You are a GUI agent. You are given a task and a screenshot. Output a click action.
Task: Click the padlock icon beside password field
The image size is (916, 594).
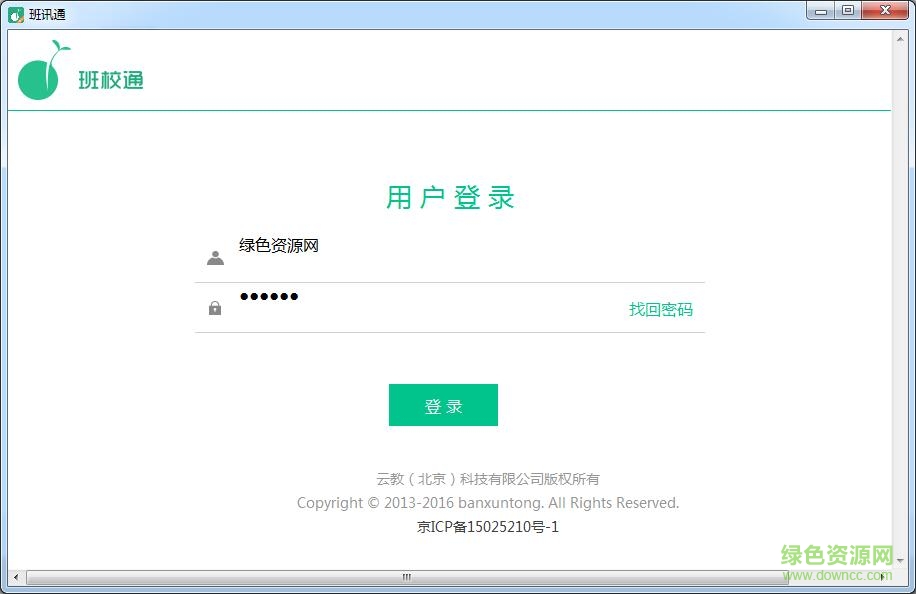(215, 308)
